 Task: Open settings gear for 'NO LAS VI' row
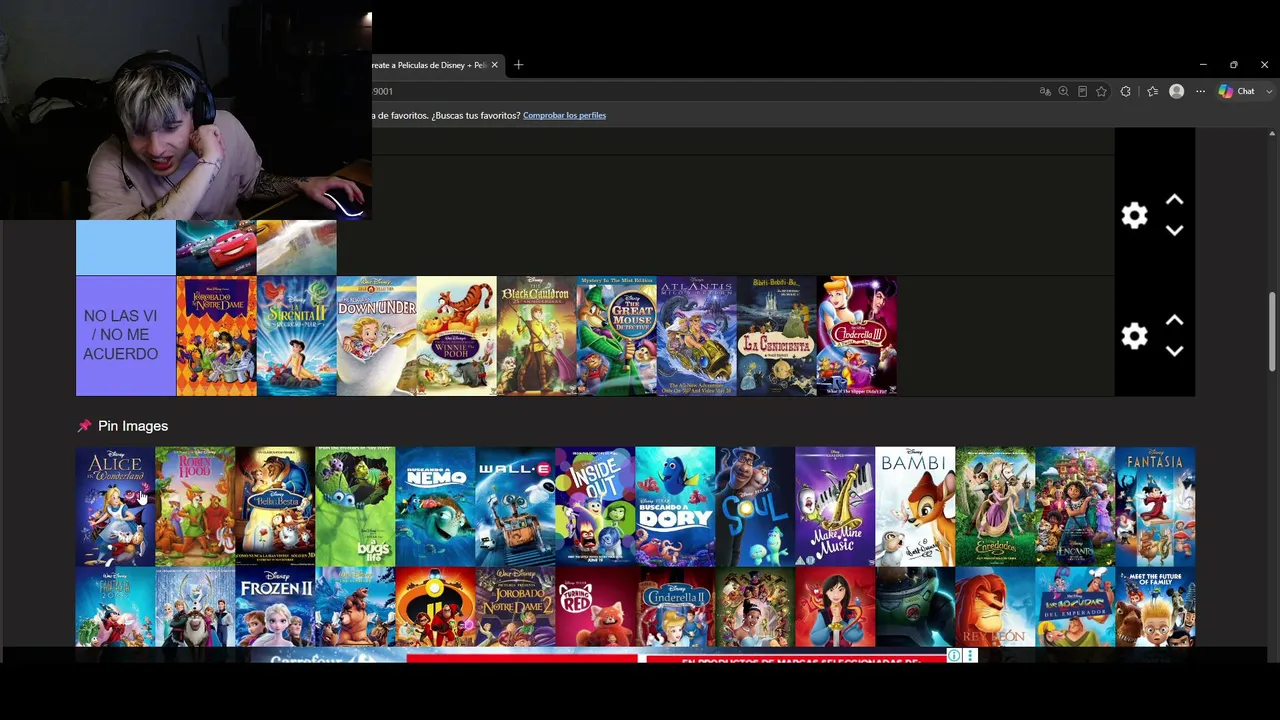click(x=1134, y=336)
